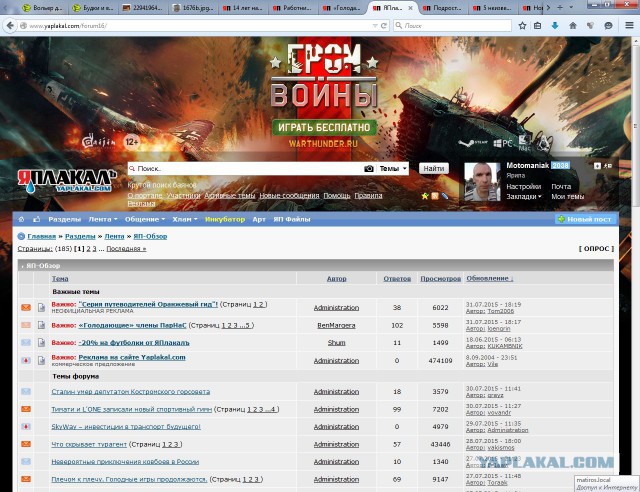Collapse the 'ЯП-Обзор' section header arrow
Viewport: 640px width, 492px height.
coord(22,266)
